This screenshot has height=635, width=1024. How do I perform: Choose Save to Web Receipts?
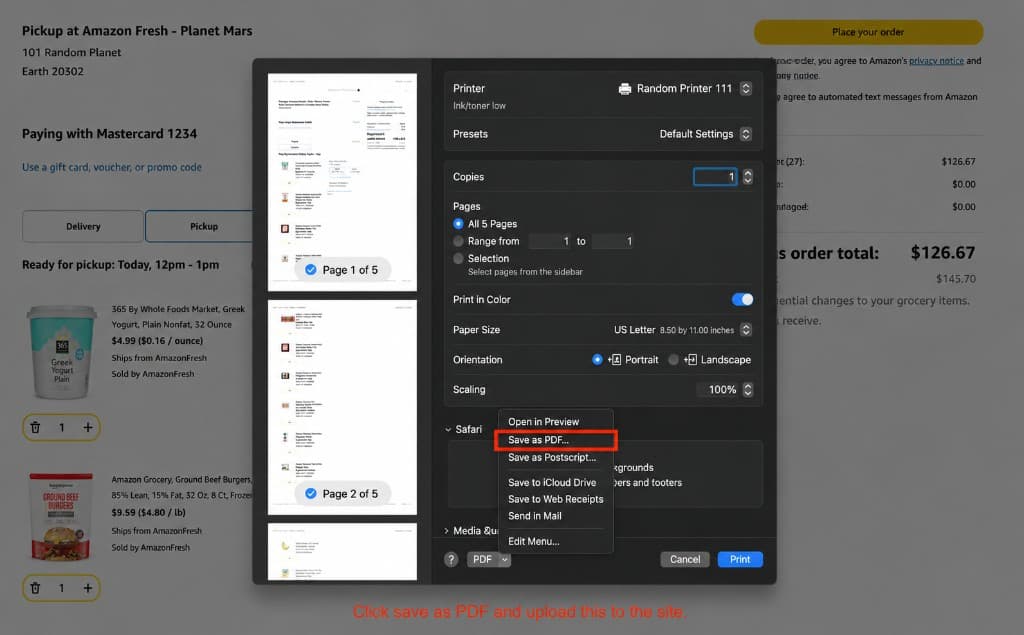click(556, 499)
